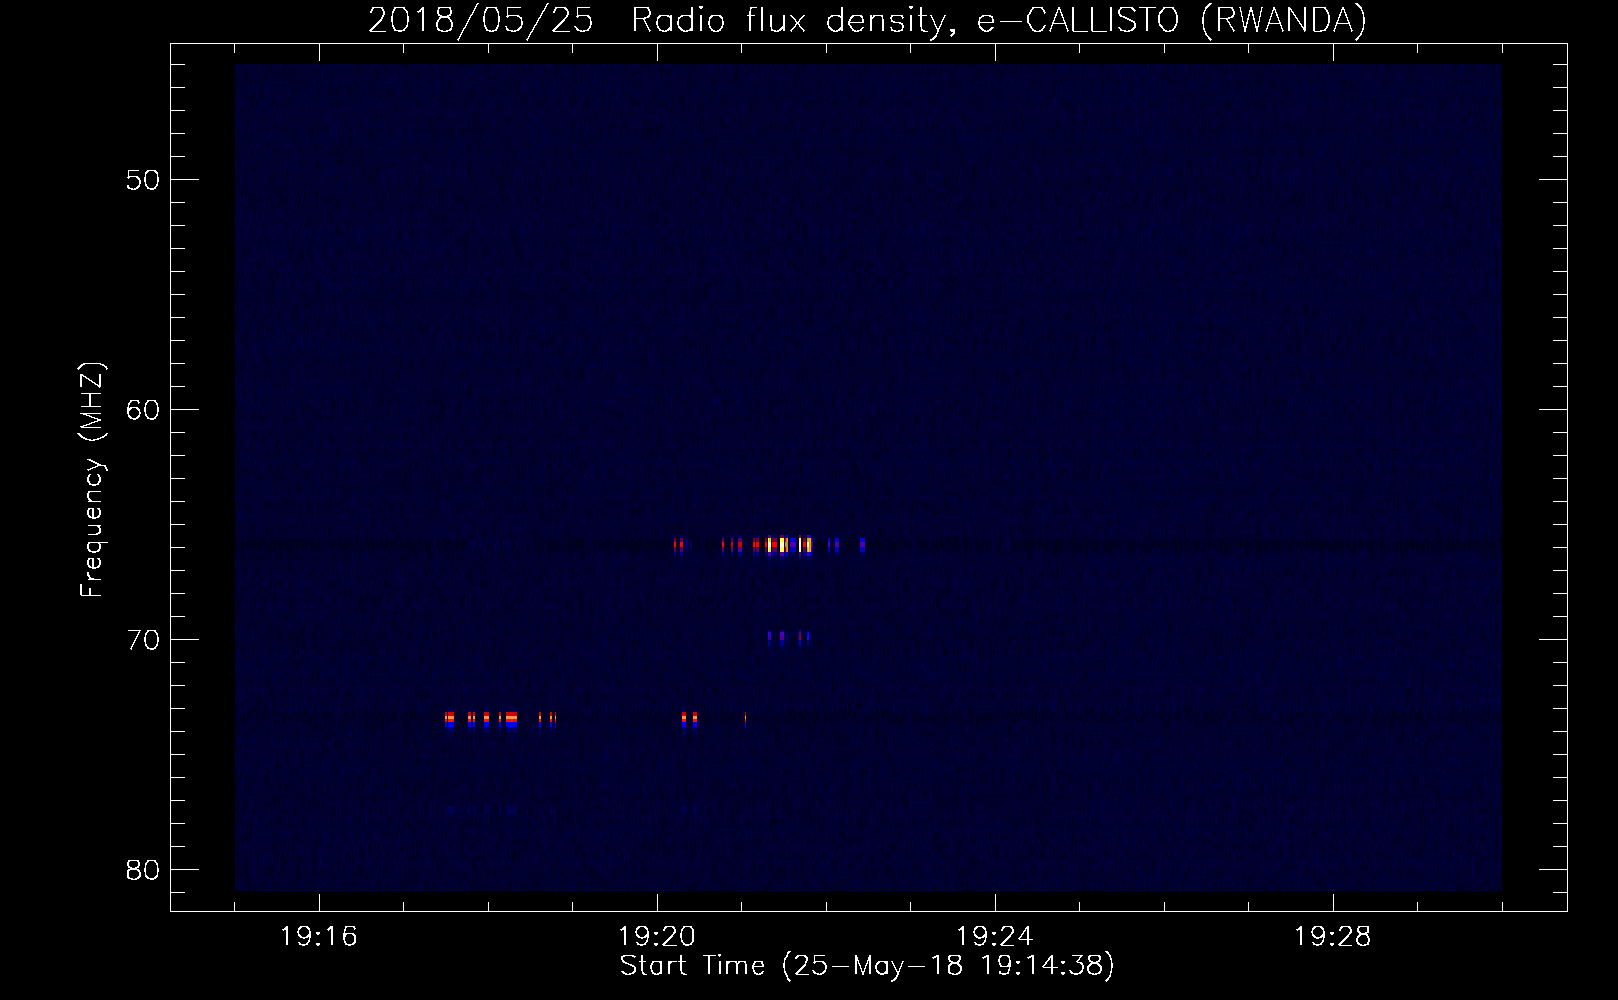The height and width of the screenshot is (1000, 1618).
Task: Click the 19:24 time tick label
Action: [x=995, y=937]
